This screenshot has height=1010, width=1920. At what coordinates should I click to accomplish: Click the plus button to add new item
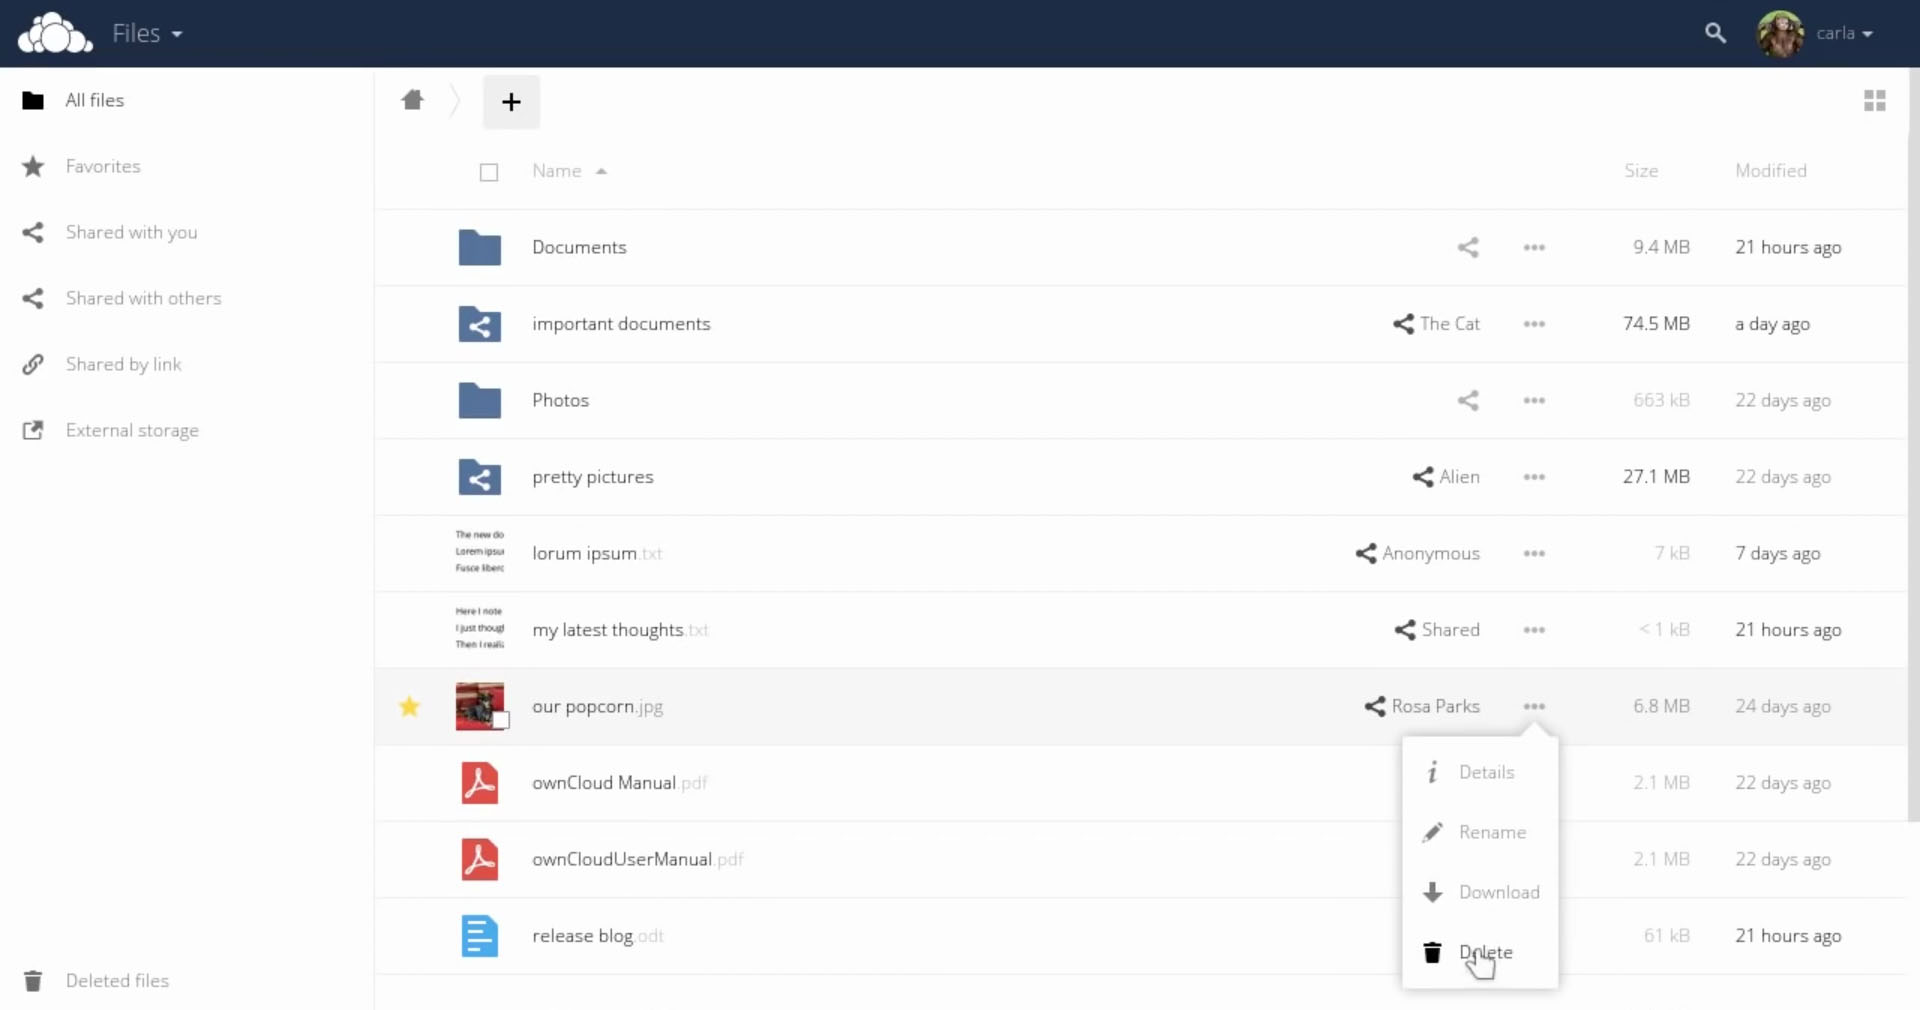(511, 101)
